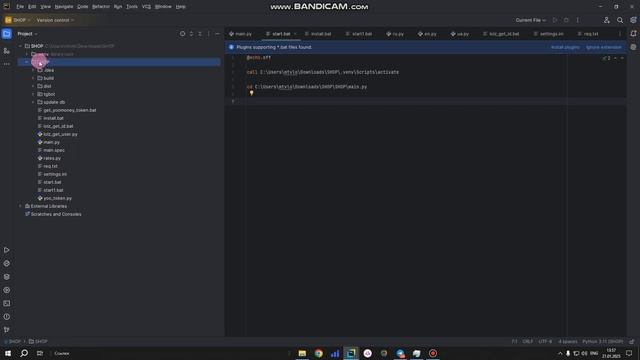Viewport: 640px width, 360px height.
Task: Open Project panel options menu
Action: 209,34
